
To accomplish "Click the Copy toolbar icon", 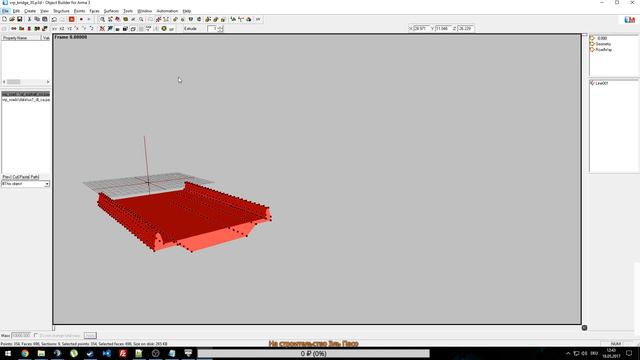I will [x=37, y=19].
